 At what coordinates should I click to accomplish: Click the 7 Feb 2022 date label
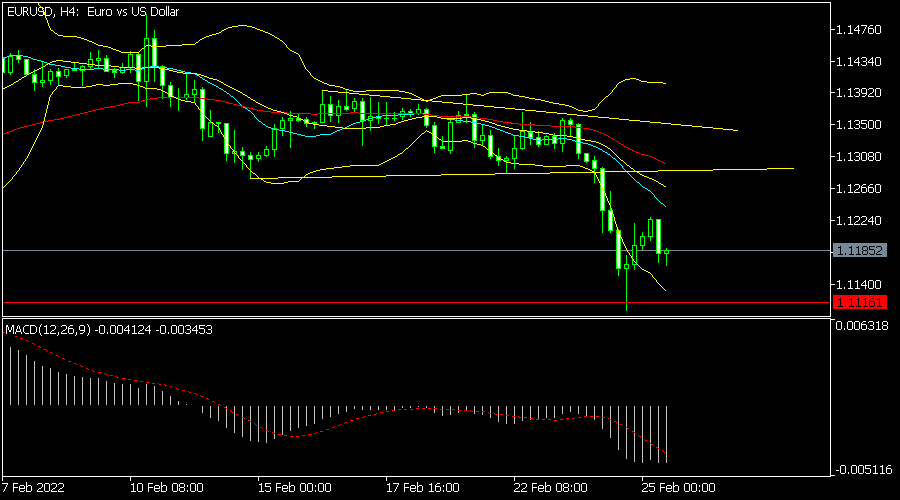(x=33, y=488)
